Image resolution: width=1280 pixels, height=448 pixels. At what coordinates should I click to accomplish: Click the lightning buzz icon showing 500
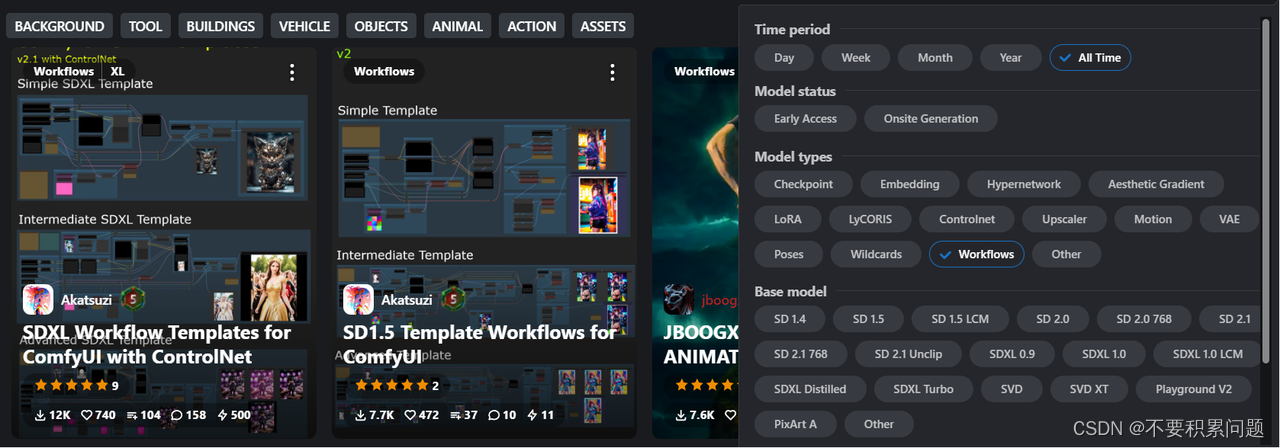[223, 415]
